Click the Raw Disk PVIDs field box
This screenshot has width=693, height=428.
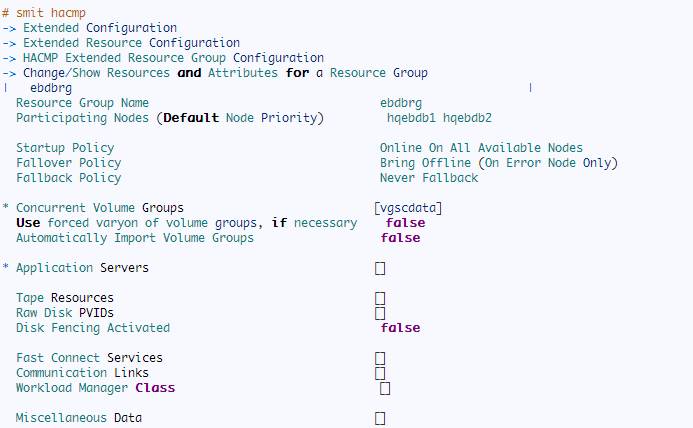380,313
